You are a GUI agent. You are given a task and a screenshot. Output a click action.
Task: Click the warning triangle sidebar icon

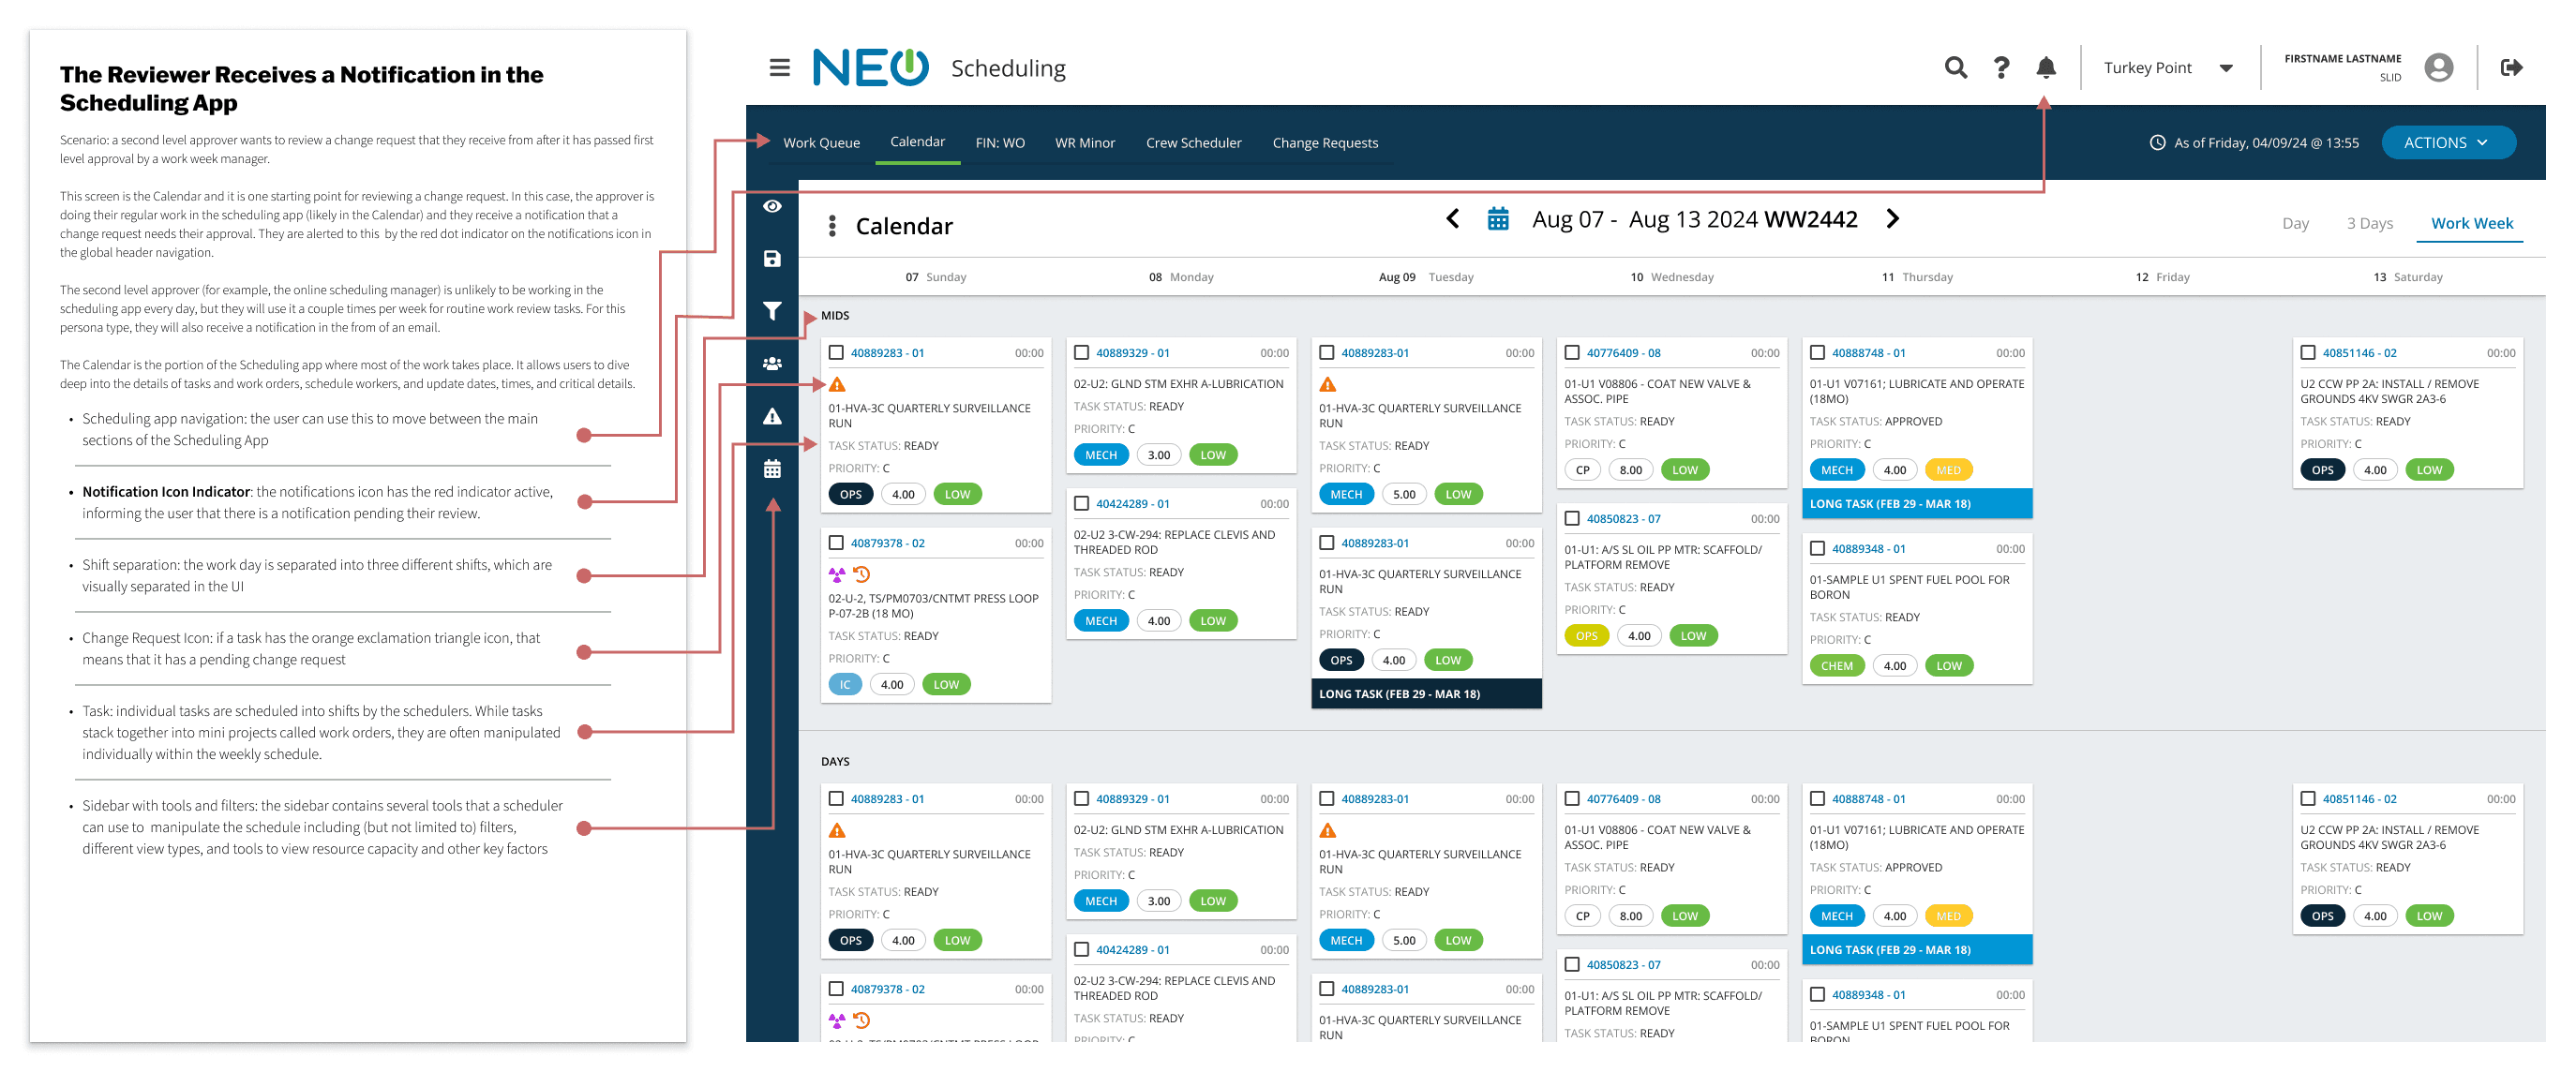[772, 417]
